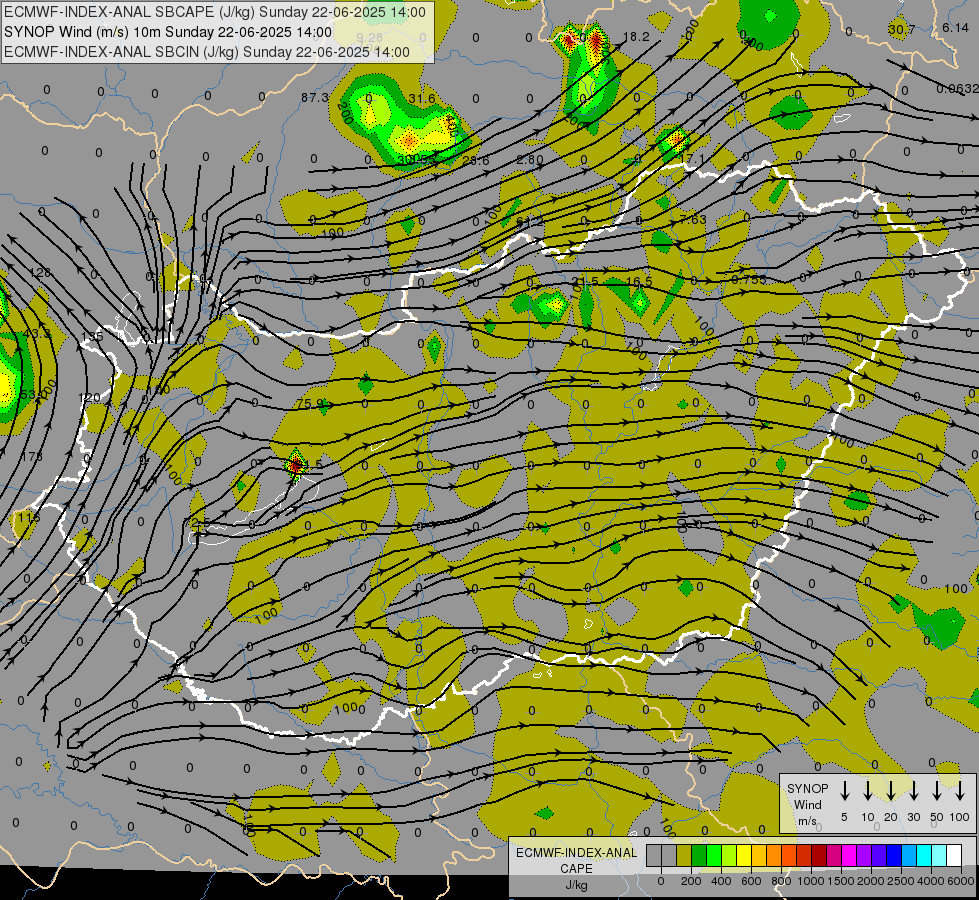979x900 pixels.
Task: Click the 0.0632 value on the map
Action: click(x=957, y=89)
